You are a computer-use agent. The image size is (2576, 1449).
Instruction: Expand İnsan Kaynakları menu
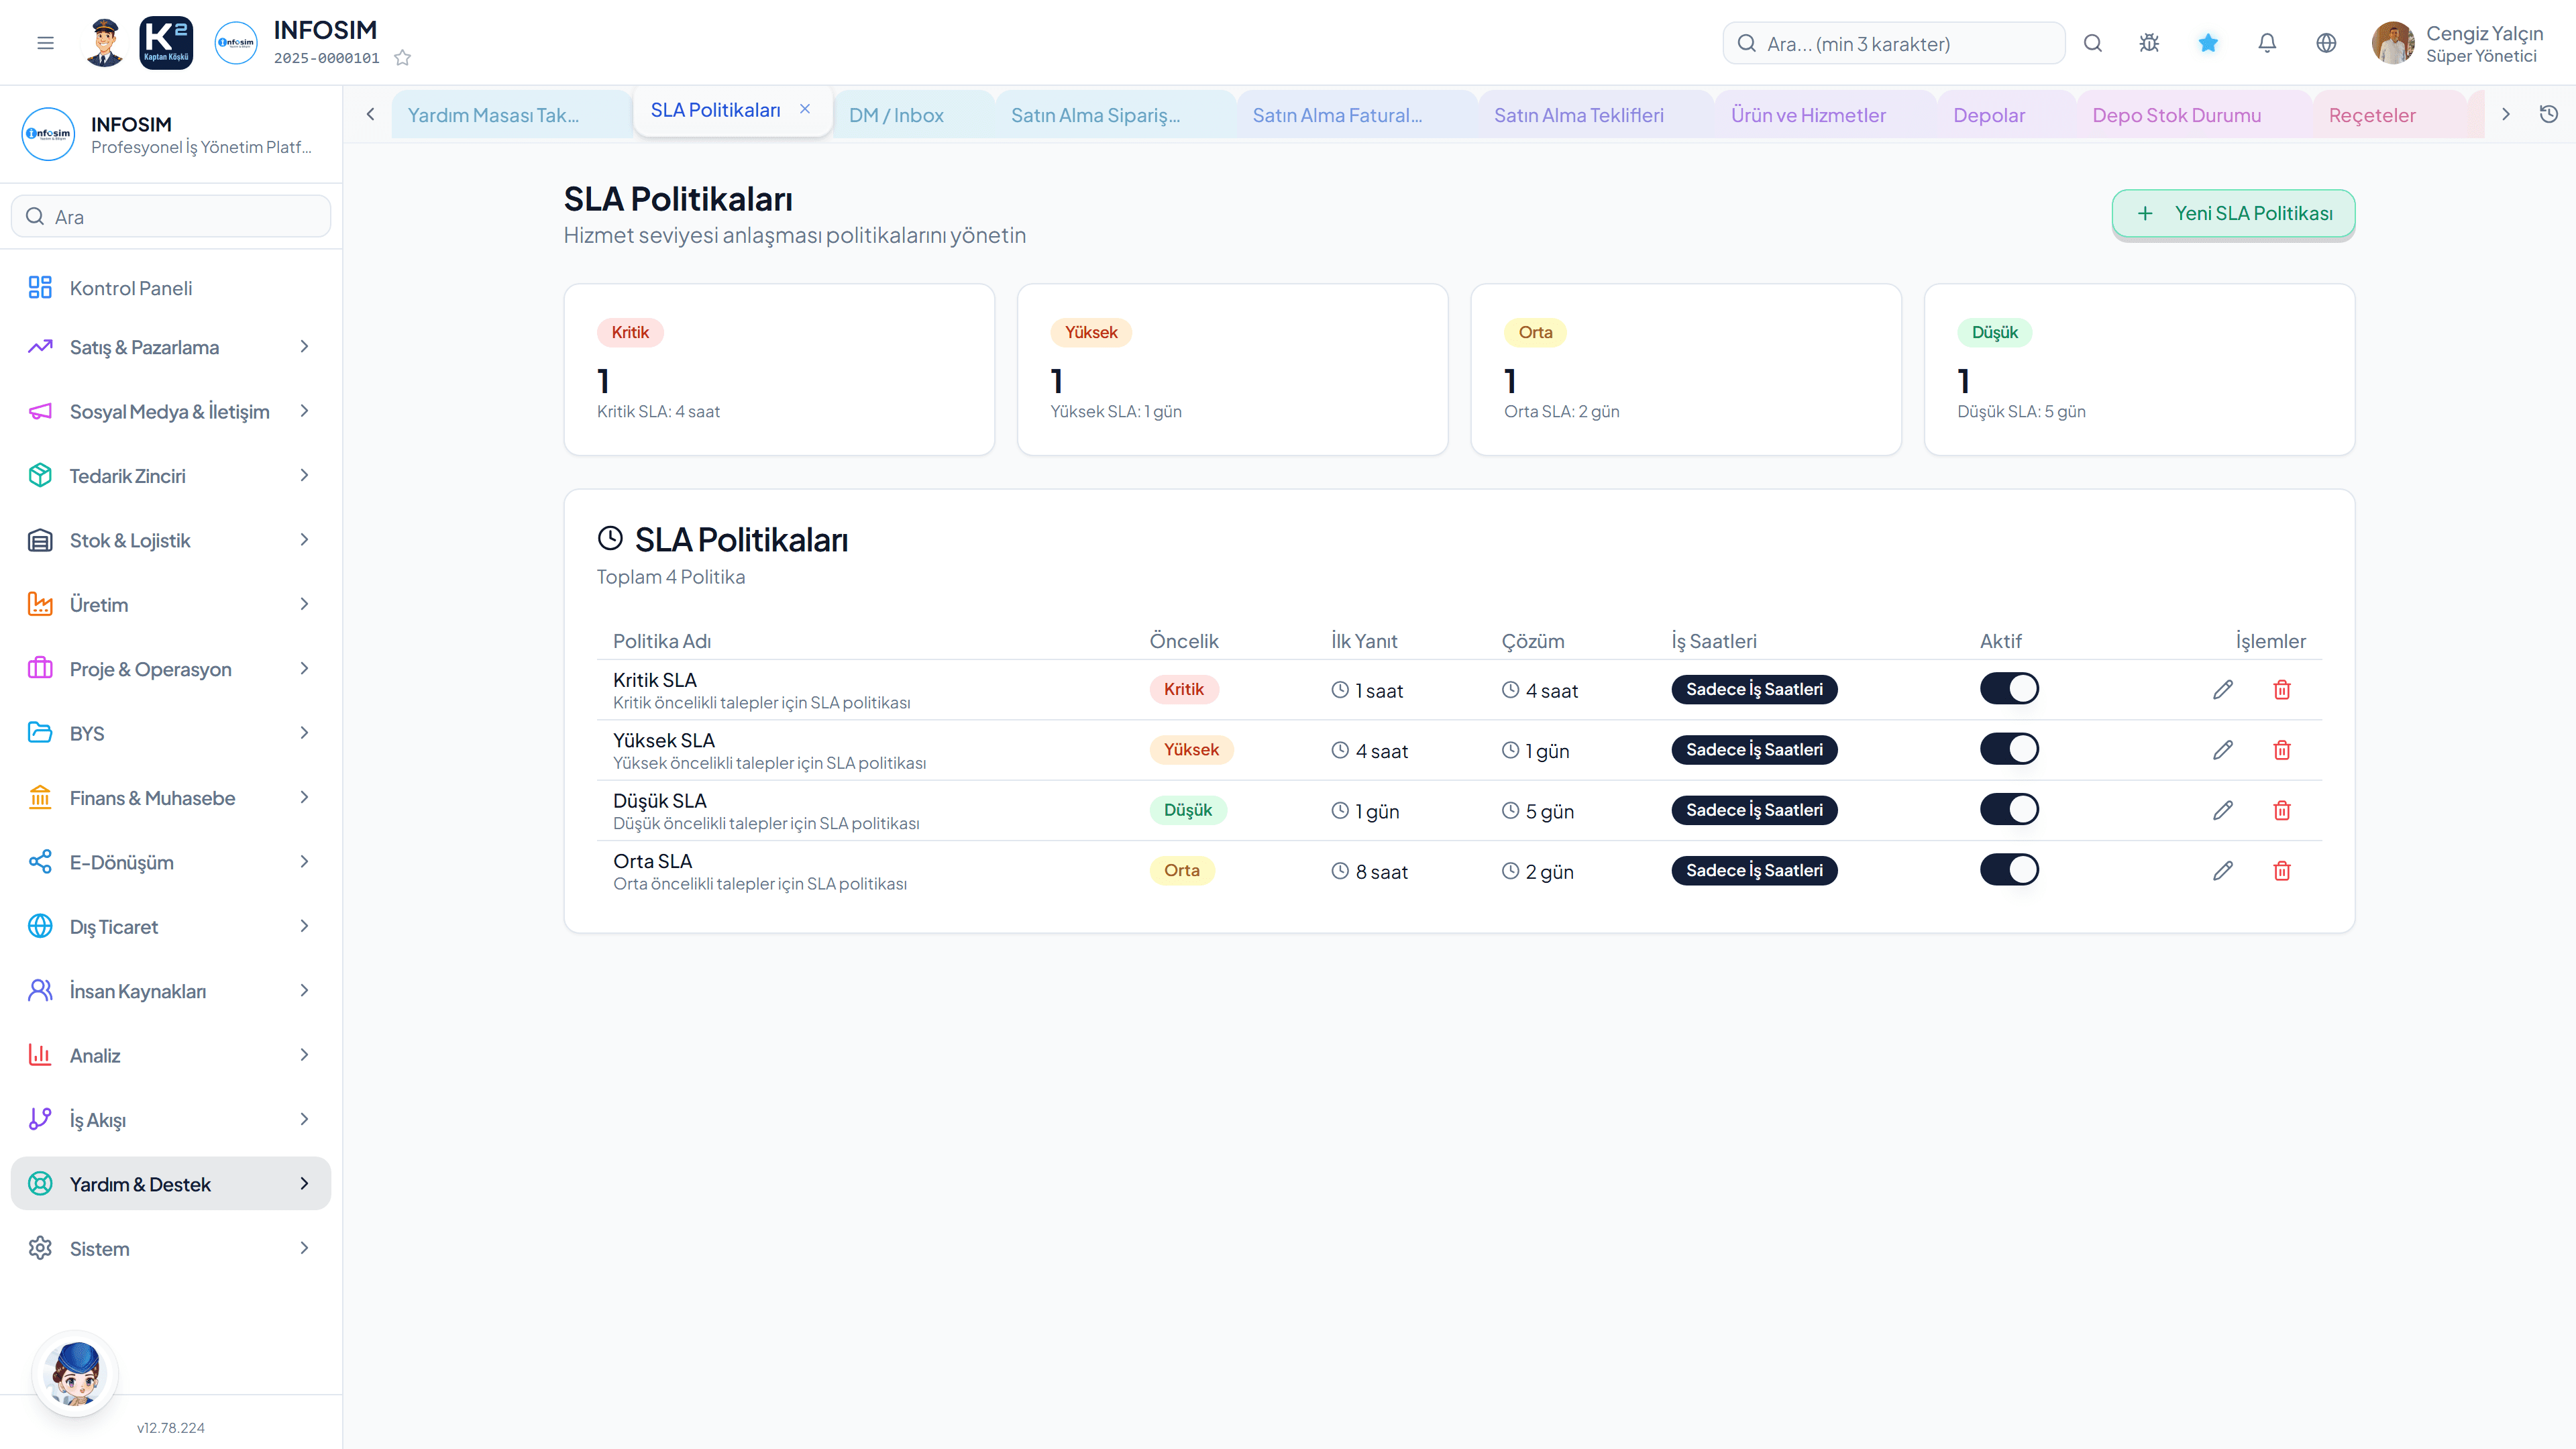170,991
